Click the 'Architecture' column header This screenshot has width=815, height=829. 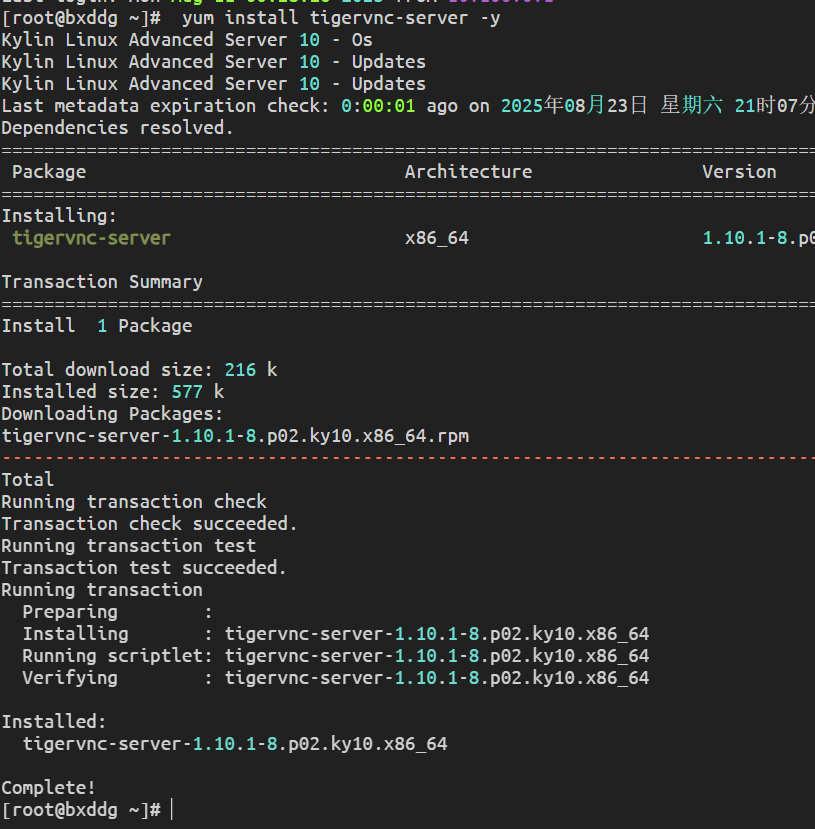click(x=468, y=172)
